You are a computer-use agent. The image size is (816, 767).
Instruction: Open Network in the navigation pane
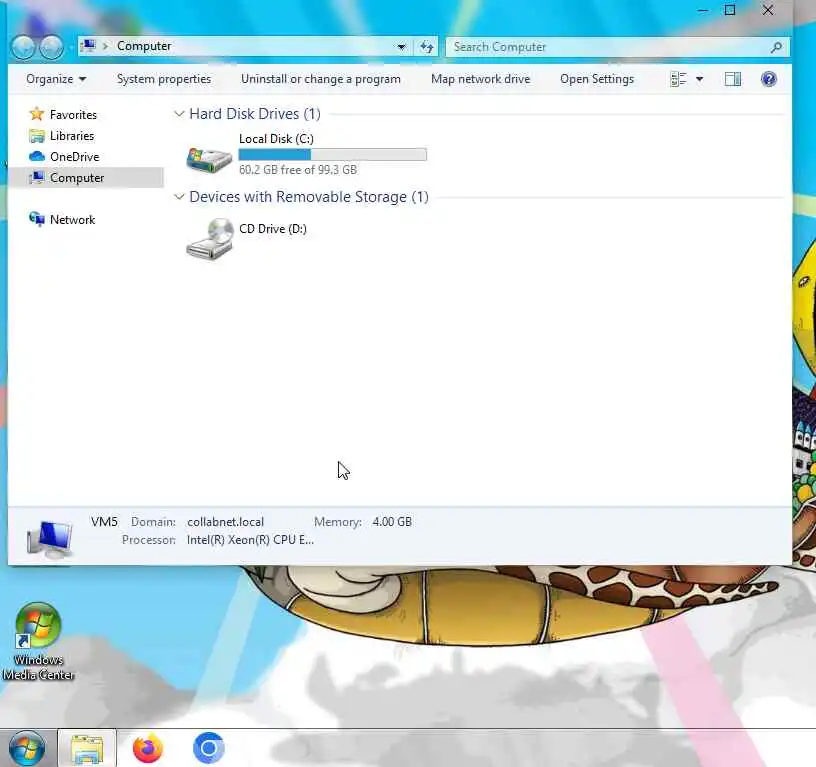tap(72, 220)
